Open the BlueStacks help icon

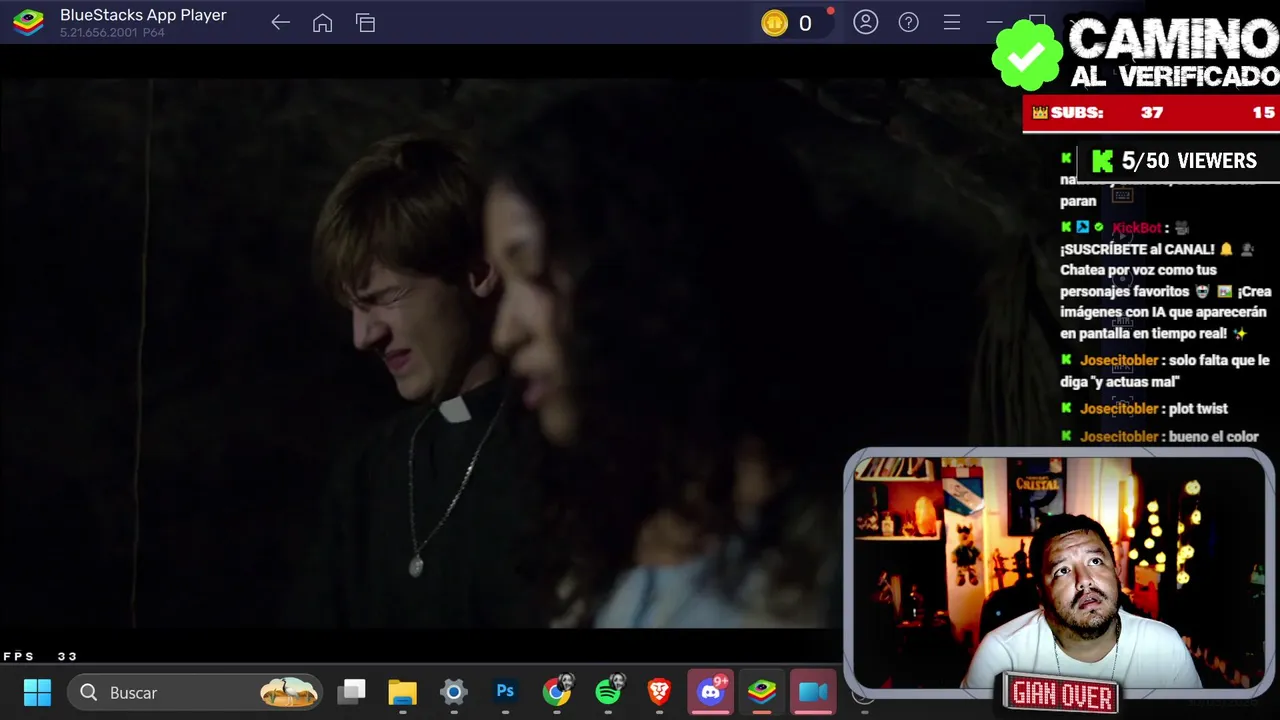(908, 22)
